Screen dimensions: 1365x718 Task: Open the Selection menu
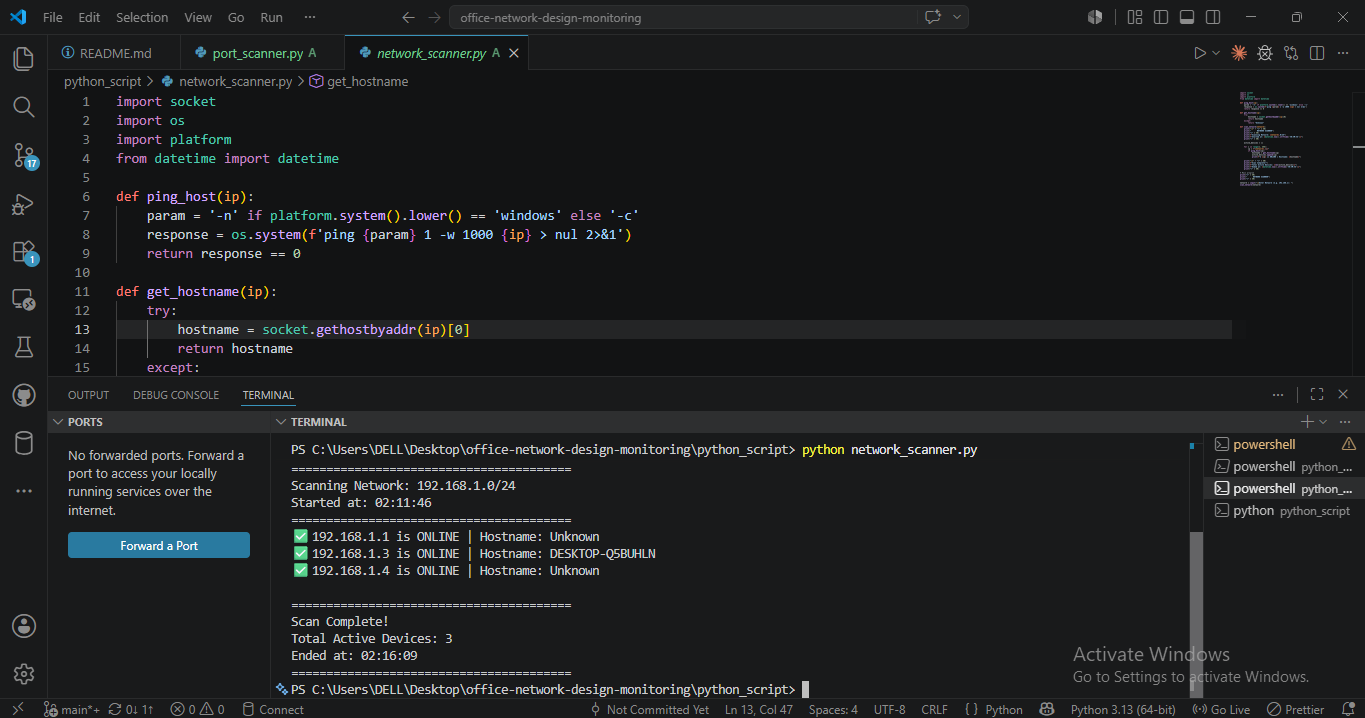[x=142, y=17]
